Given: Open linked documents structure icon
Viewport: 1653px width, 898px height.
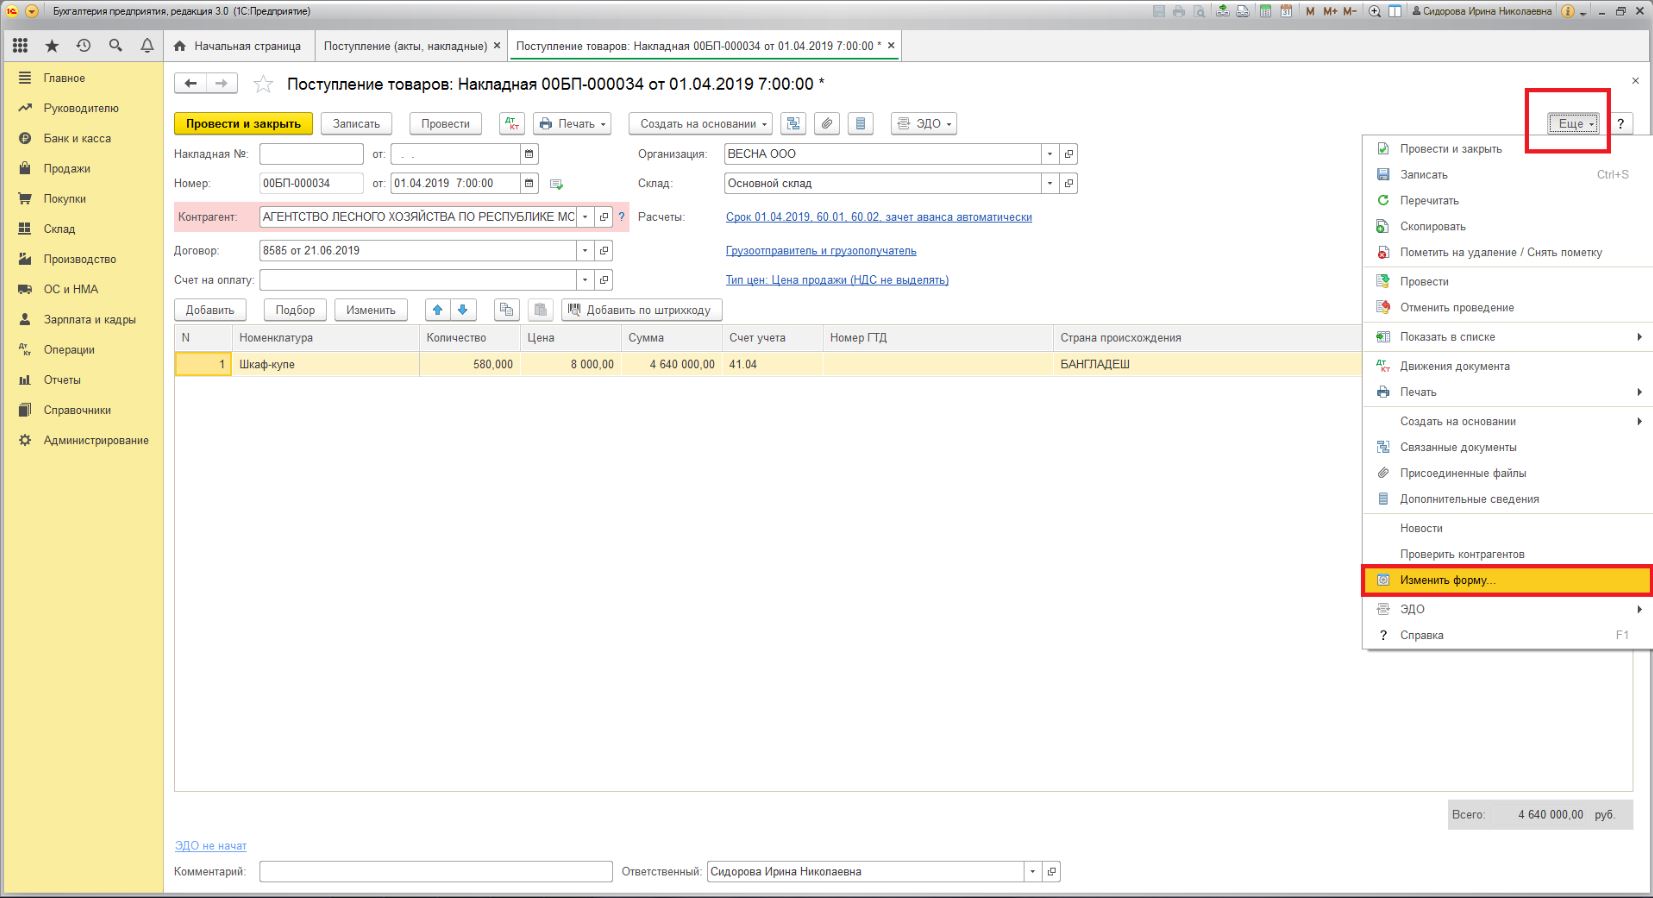Looking at the screenshot, I should pyautogui.click(x=794, y=124).
